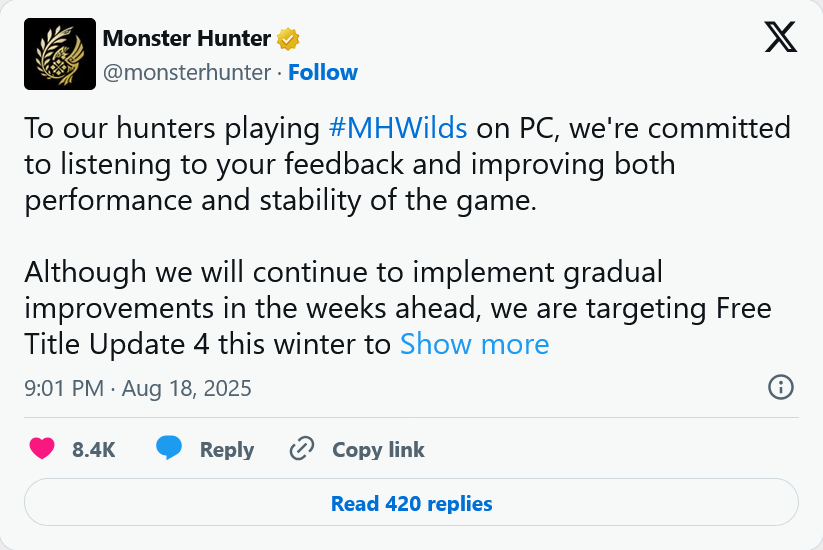Click the blue reply speech bubble icon
The height and width of the screenshot is (550, 823).
pos(168,448)
